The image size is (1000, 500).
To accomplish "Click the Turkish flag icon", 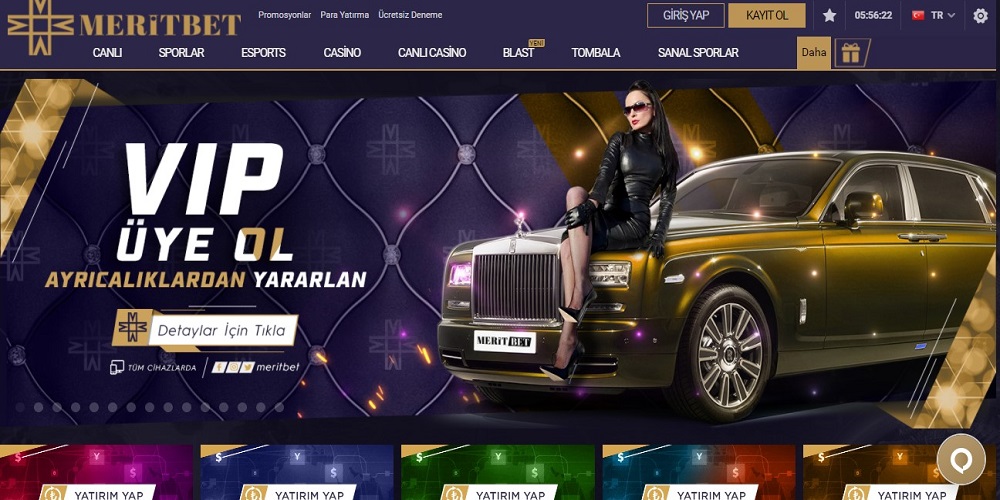I will point(918,15).
